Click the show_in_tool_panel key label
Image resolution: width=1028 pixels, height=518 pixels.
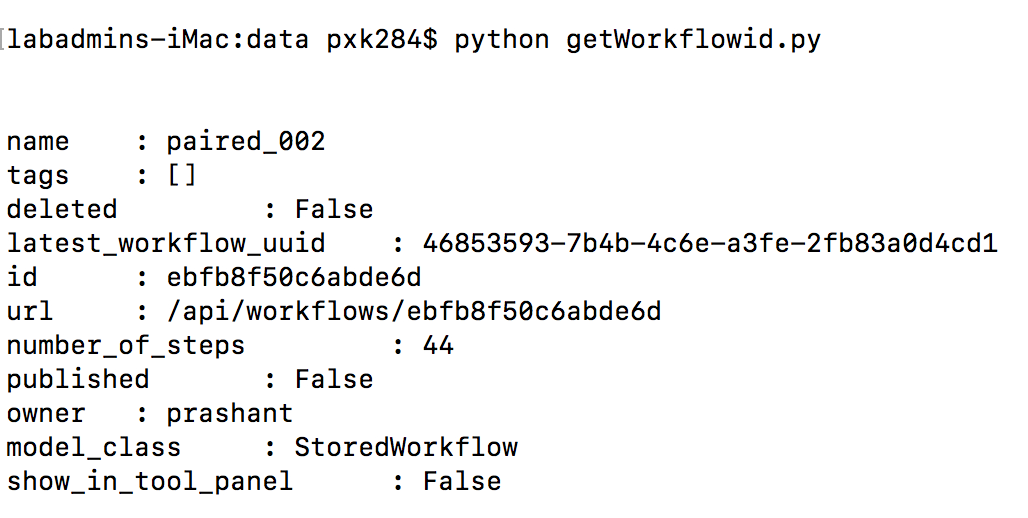point(150,482)
